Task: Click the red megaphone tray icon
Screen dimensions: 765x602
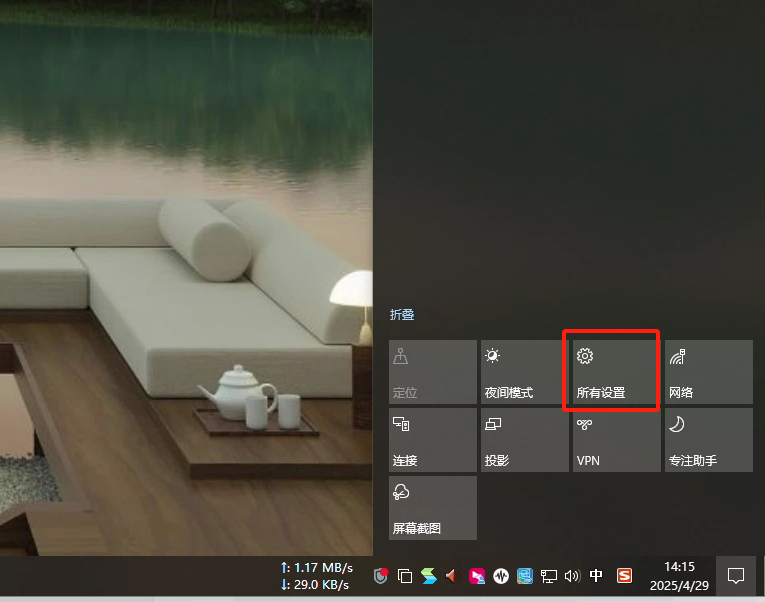Action: 452,576
